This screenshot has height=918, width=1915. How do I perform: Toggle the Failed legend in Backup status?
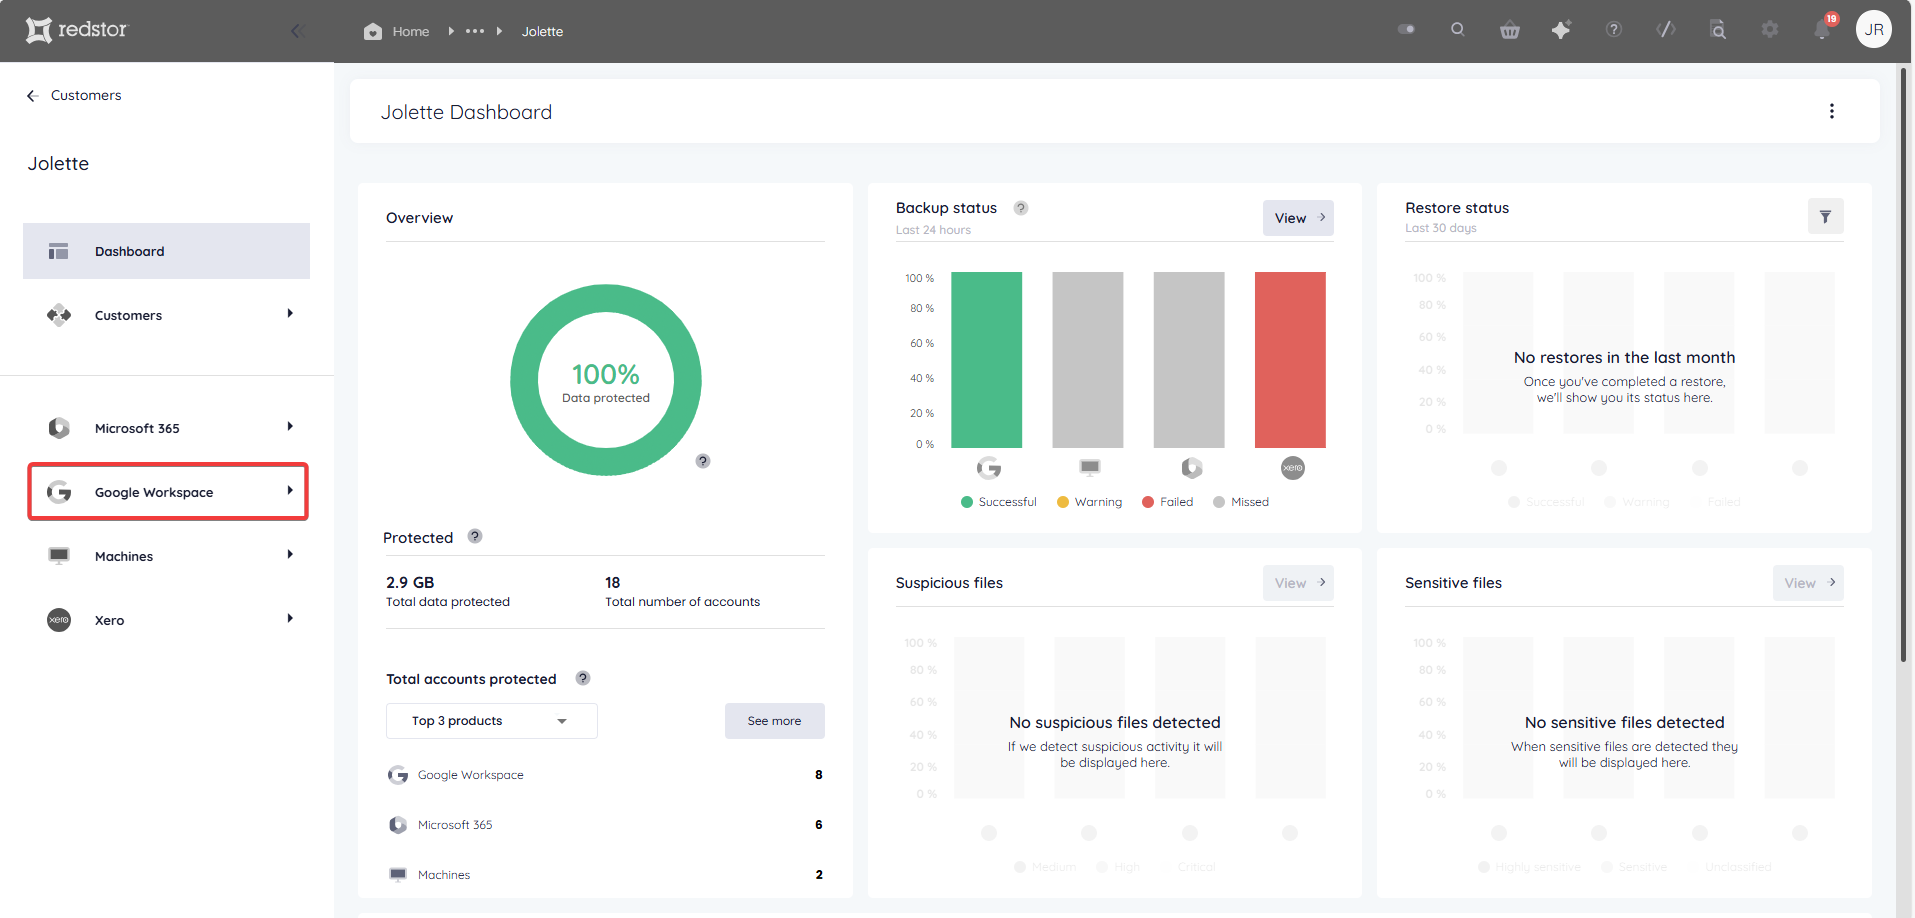tap(1167, 502)
